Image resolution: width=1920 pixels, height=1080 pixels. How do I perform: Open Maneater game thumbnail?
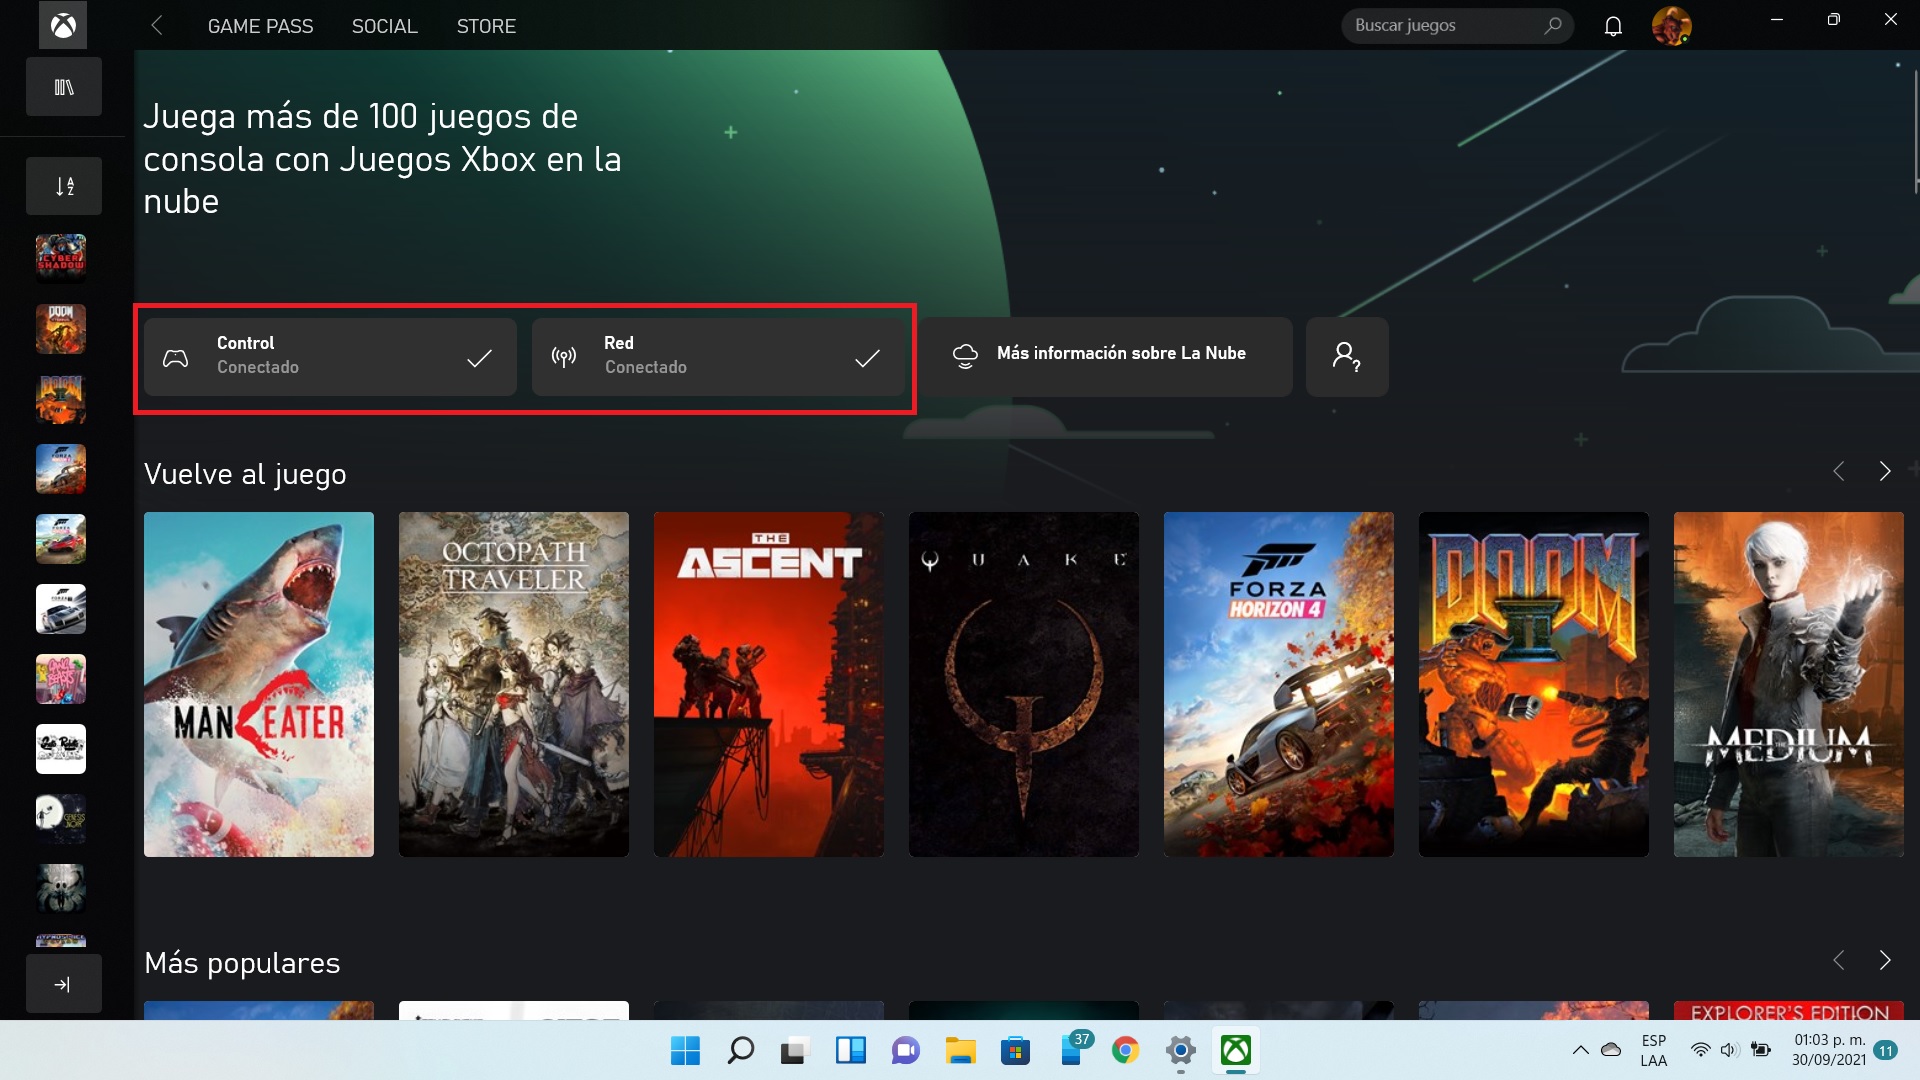259,684
